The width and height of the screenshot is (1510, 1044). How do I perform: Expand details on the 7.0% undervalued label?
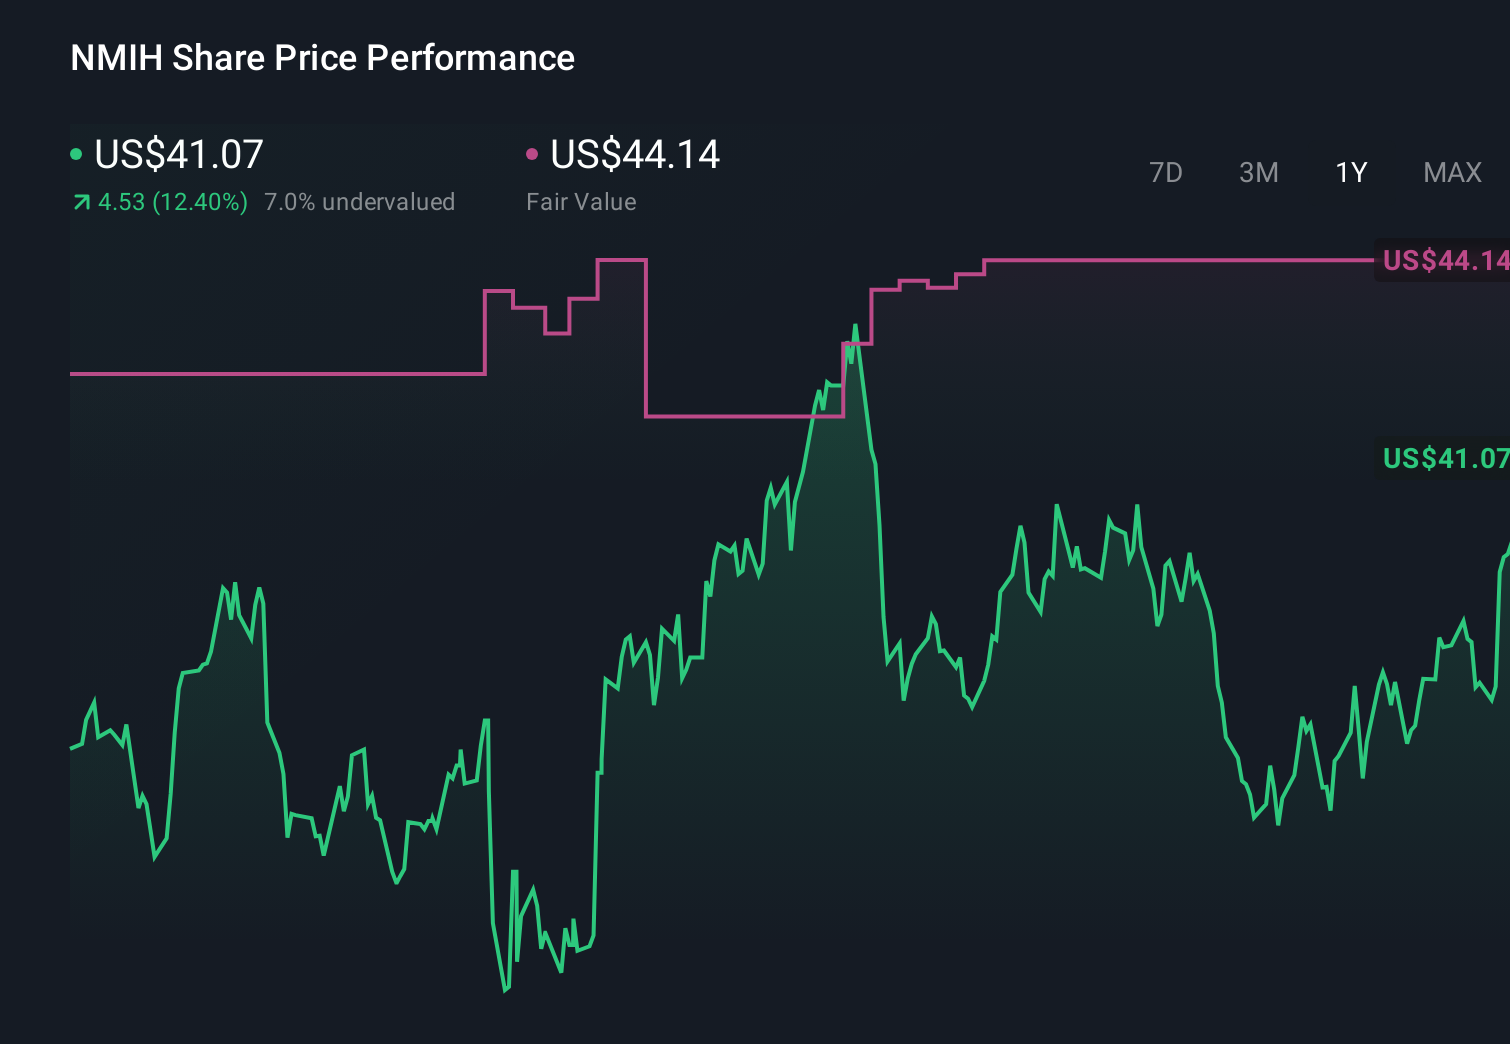point(360,201)
